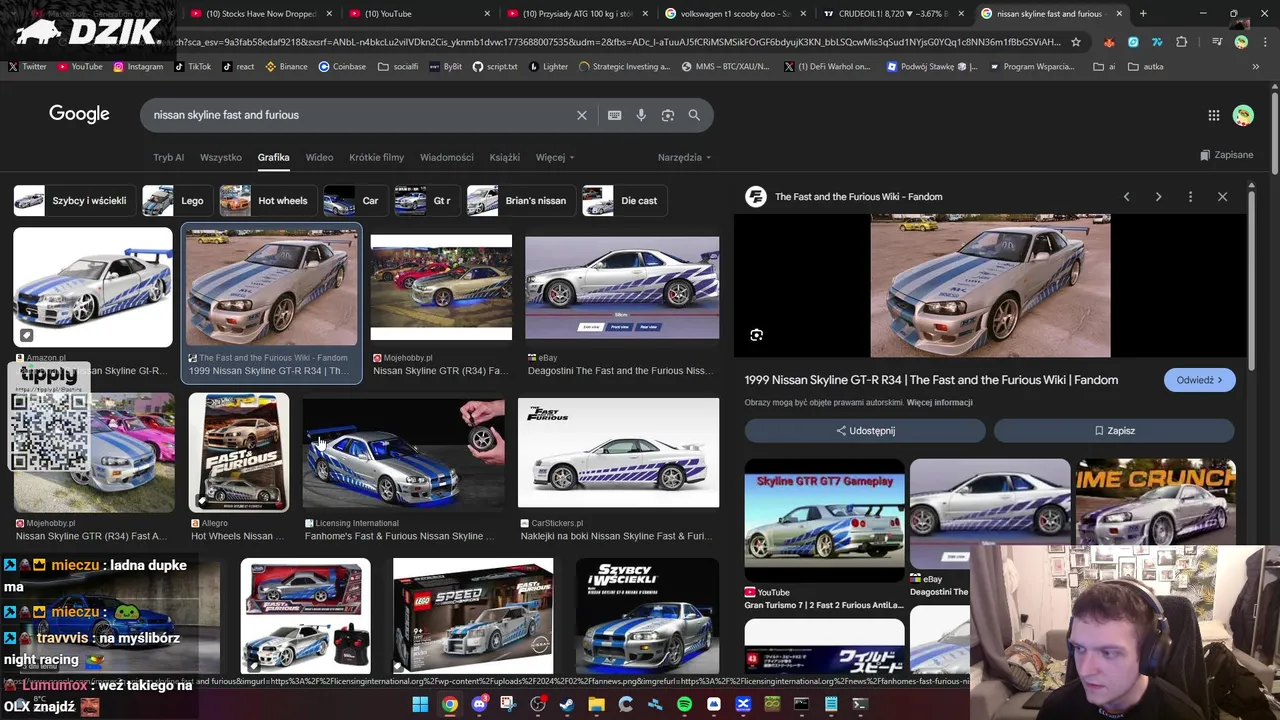Close the image preview panel
1280x720 pixels.
(1222, 197)
